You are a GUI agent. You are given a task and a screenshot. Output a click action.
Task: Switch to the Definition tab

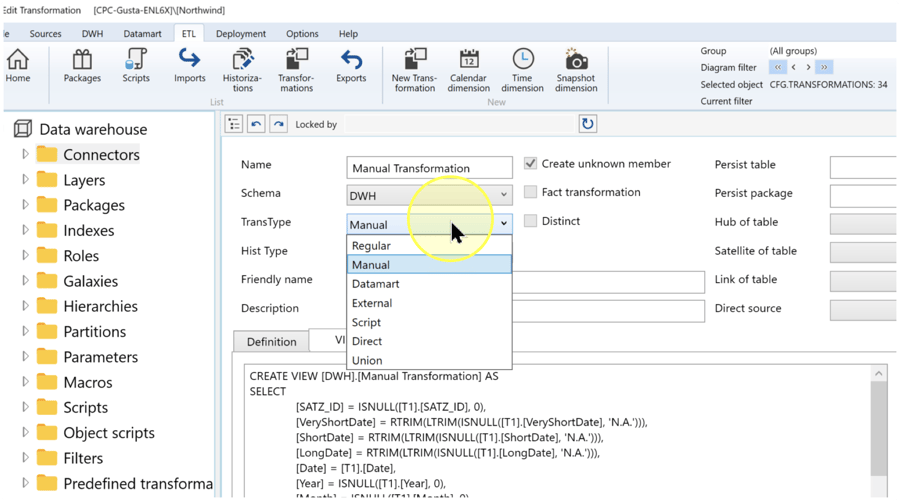click(271, 341)
